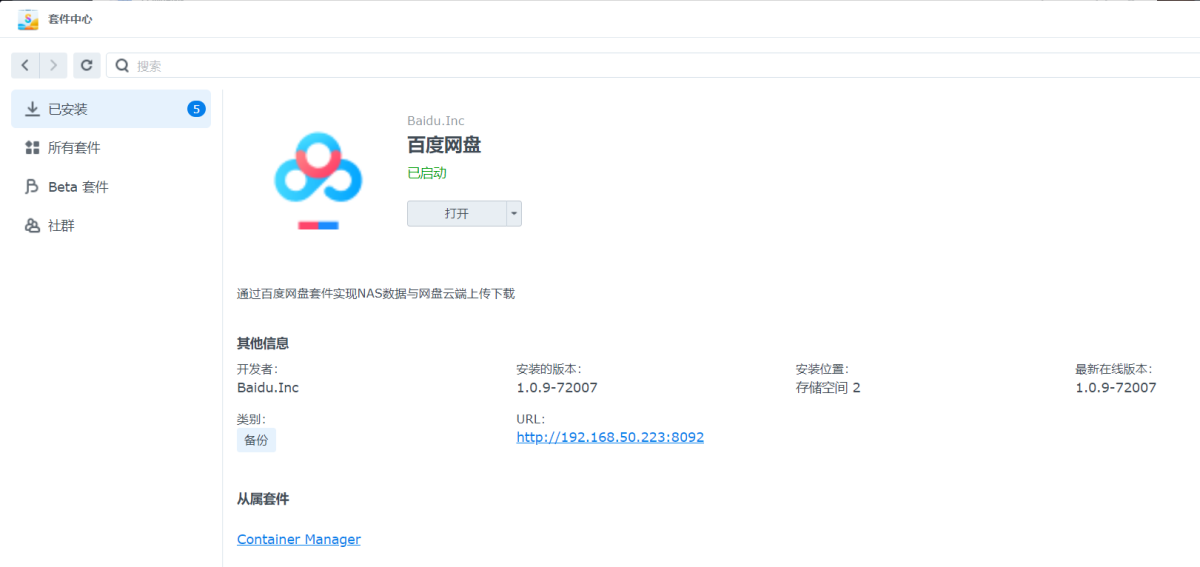This screenshot has width=1200, height=567.
Task: Open the http://192.168.50.223:8092 link
Action: click(610, 437)
